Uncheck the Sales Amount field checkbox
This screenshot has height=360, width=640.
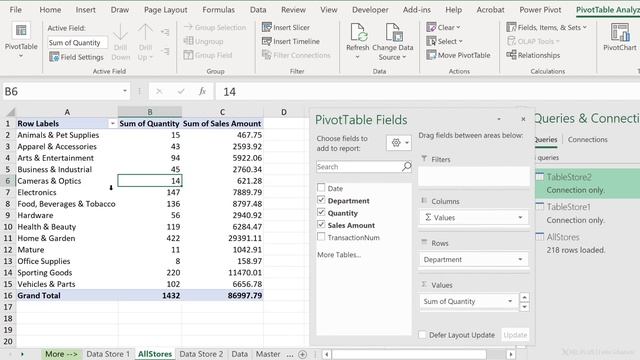321,224
